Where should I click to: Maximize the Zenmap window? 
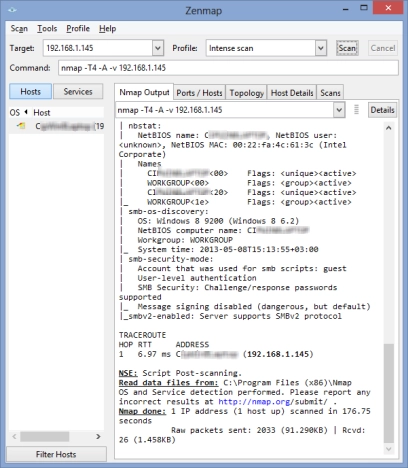pyautogui.click(x=364, y=8)
